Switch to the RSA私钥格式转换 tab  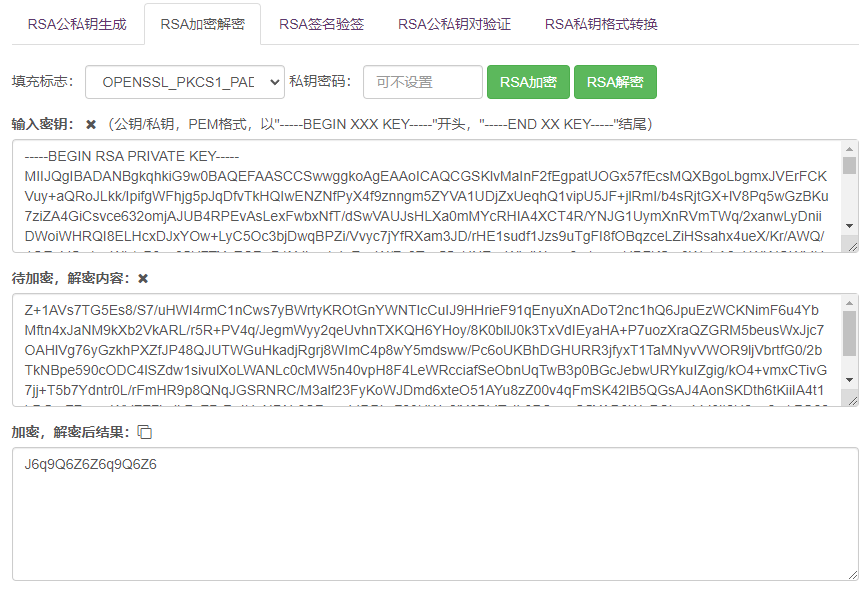[601, 24]
